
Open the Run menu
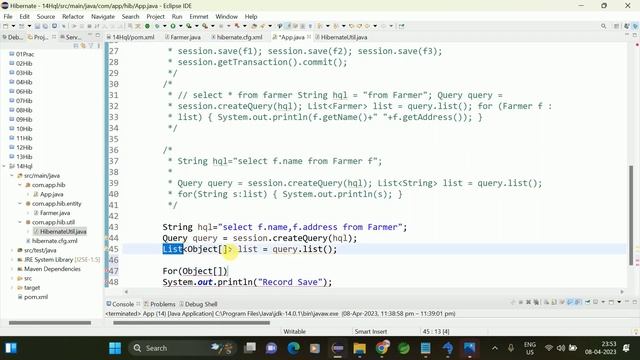coord(177,16)
